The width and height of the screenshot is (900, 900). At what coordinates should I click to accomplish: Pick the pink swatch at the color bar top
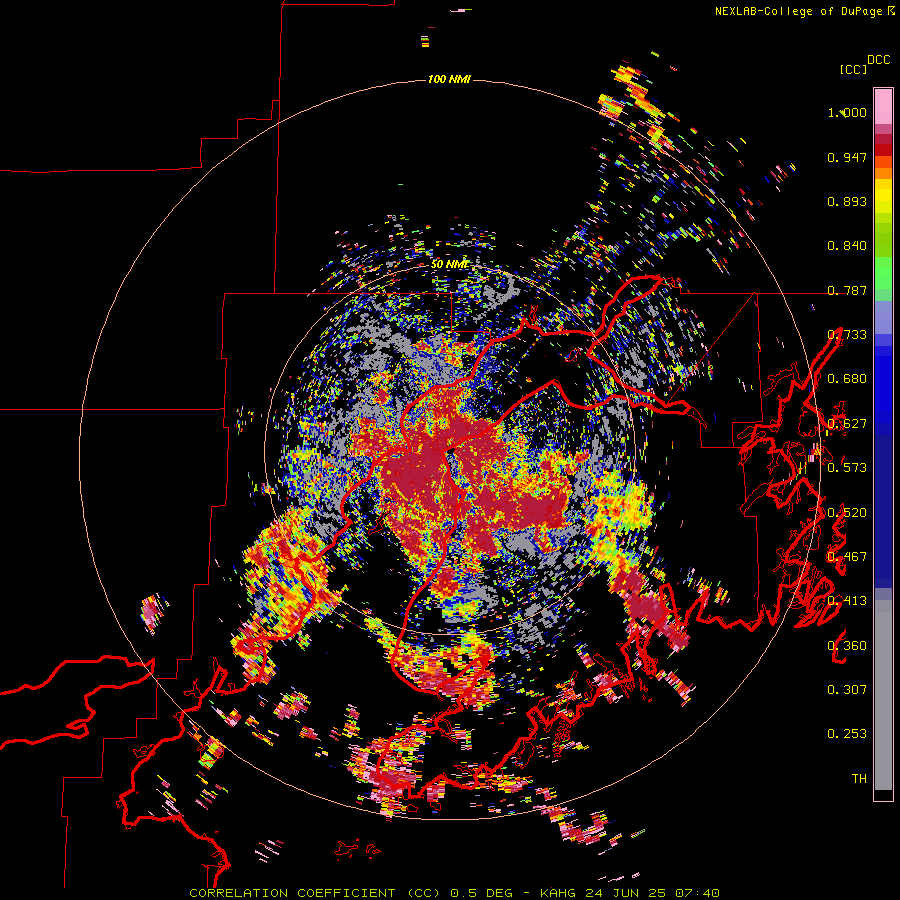pos(883,106)
